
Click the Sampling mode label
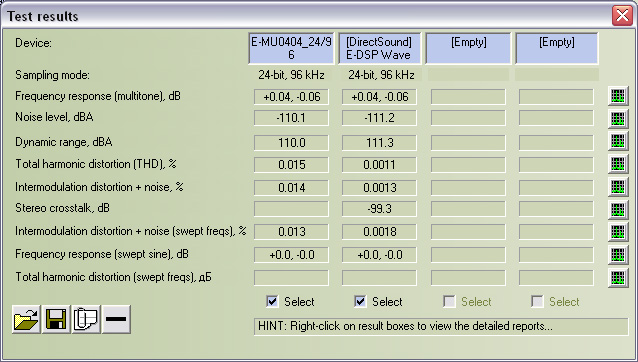click(52, 75)
